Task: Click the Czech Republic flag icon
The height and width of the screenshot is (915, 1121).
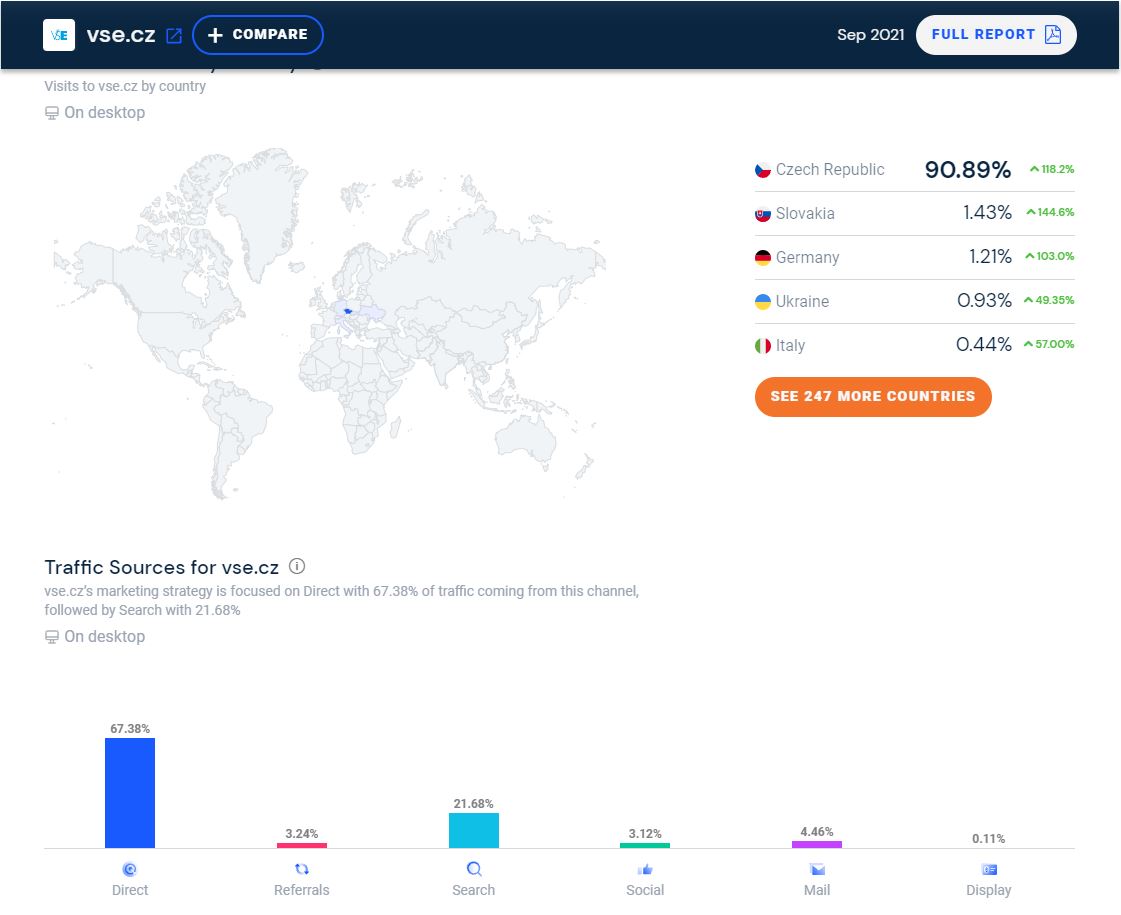Action: click(x=763, y=170)
